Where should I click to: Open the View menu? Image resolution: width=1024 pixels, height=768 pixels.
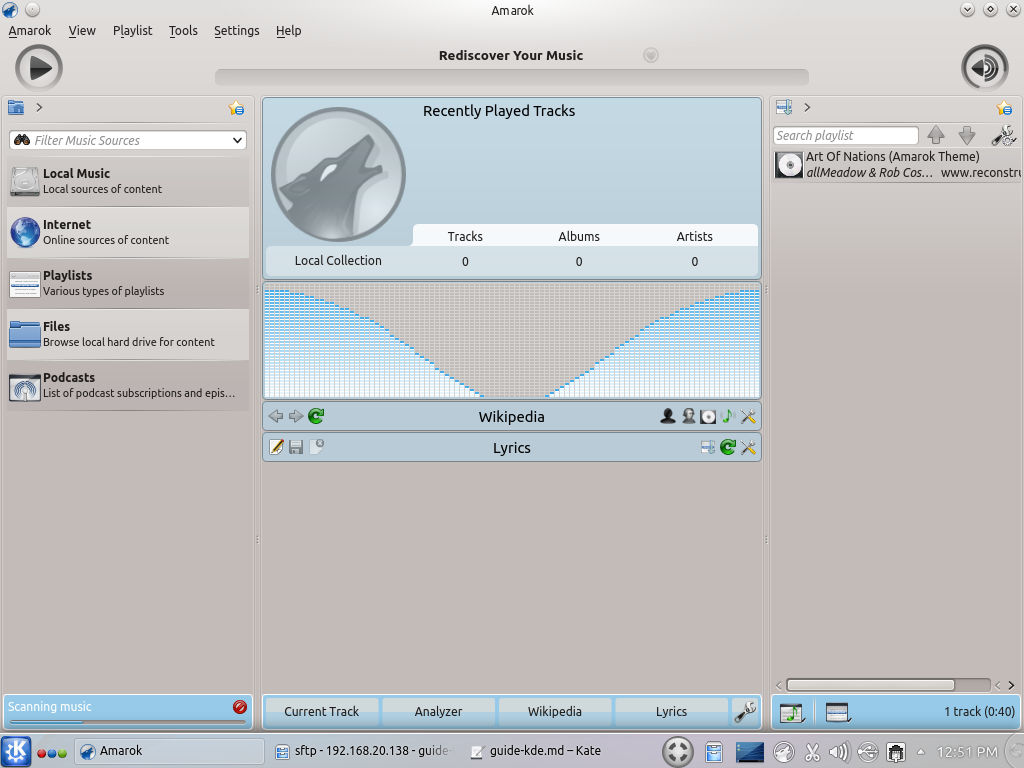82,31
